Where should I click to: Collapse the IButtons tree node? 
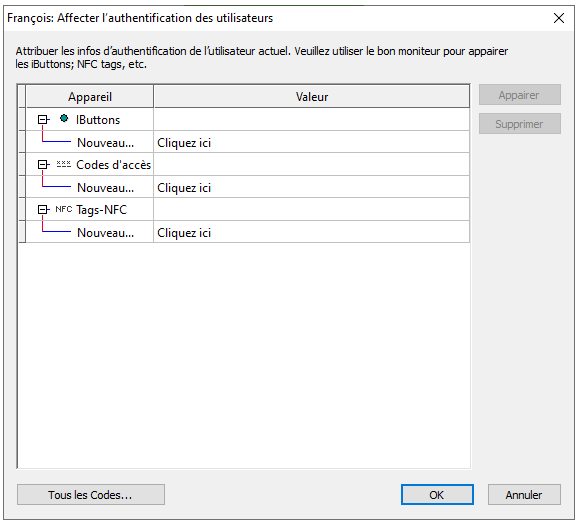pos(43,119)
